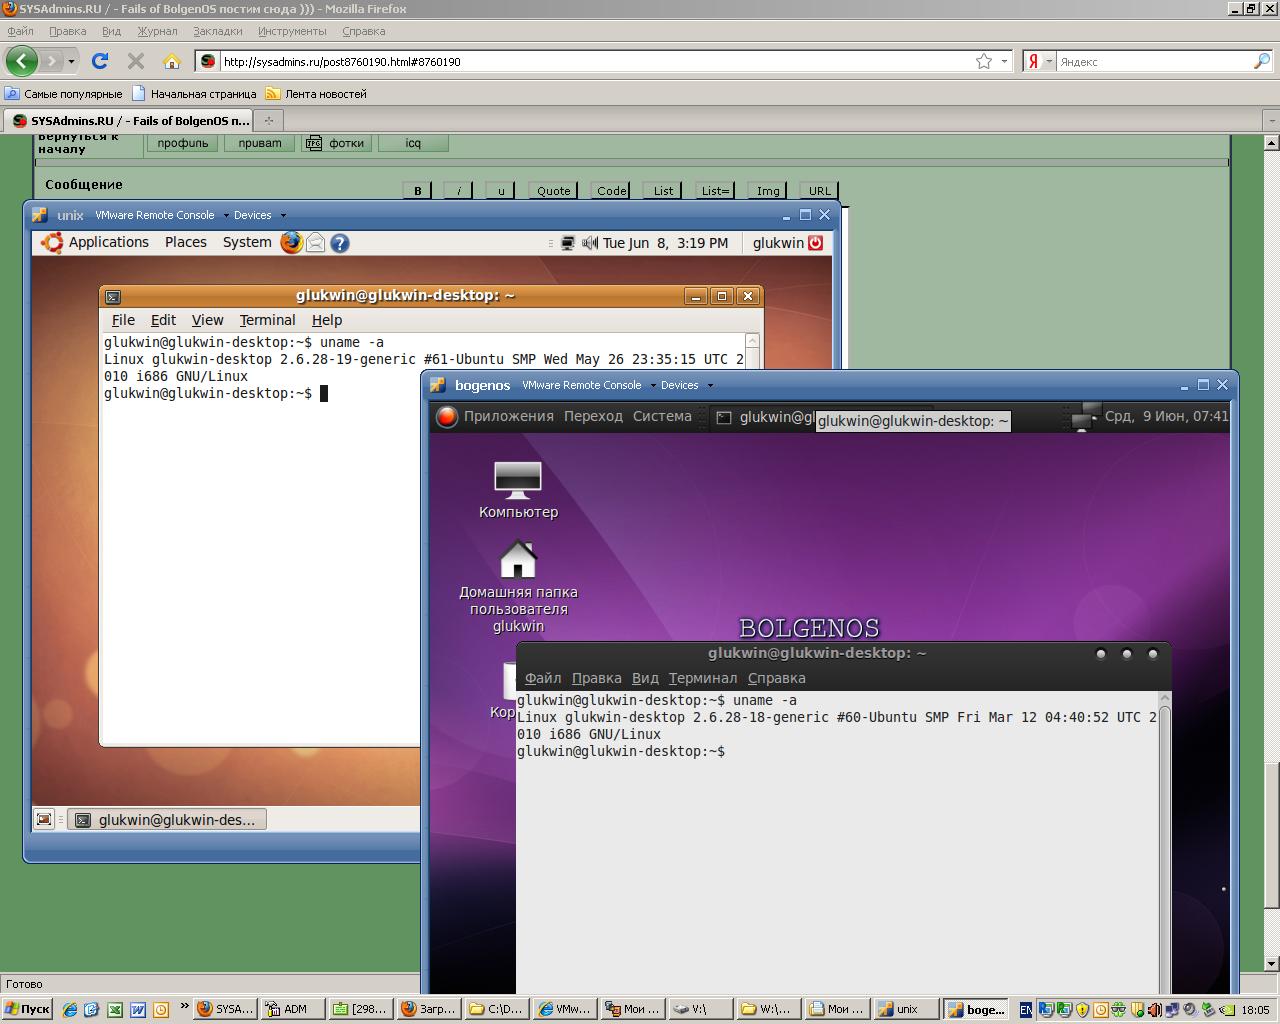Click the фотки button
This screenshot has width=1280, height=1024.
[337, 143]
